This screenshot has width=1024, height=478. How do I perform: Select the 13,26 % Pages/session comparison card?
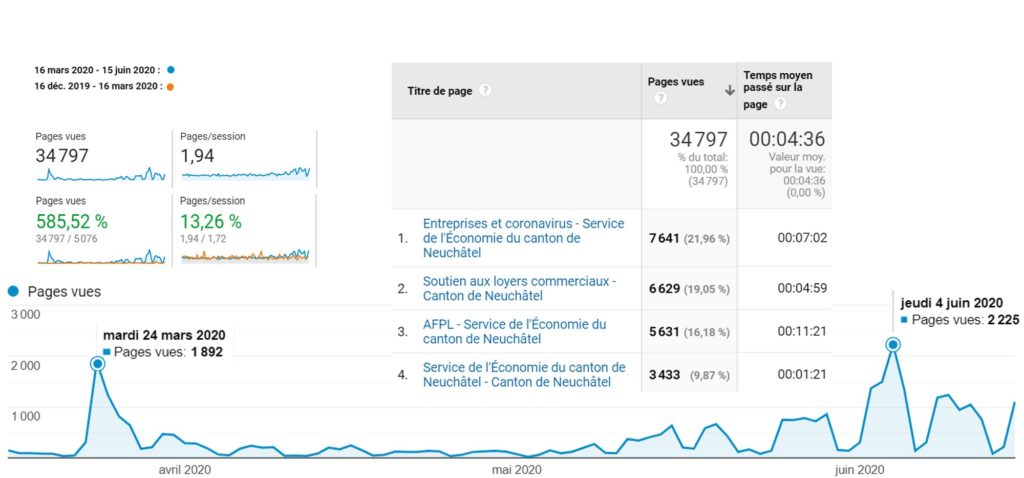click(x=245, y=230)
